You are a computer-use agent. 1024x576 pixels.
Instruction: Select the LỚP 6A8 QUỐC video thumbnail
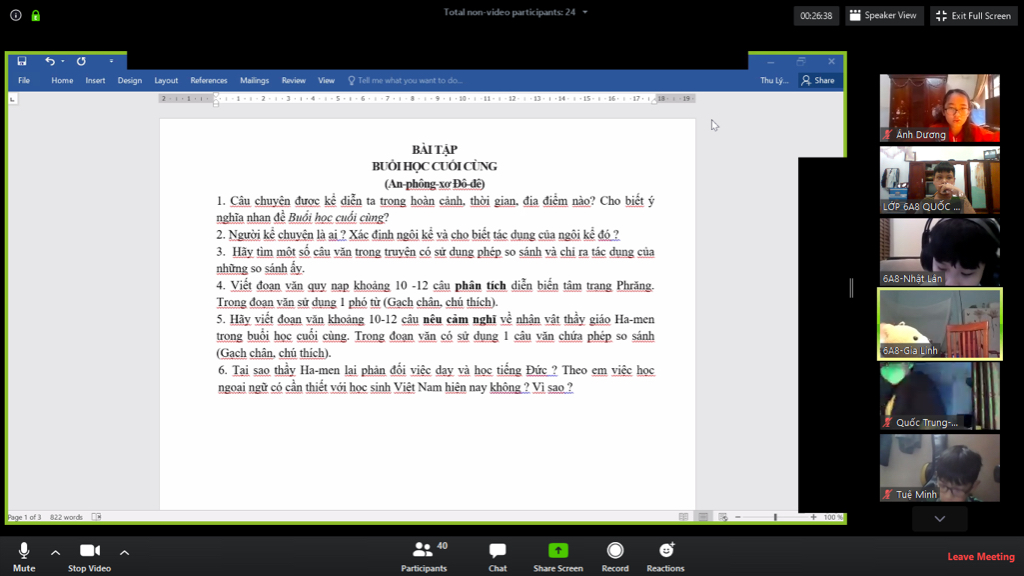click(x=939, y=180)
